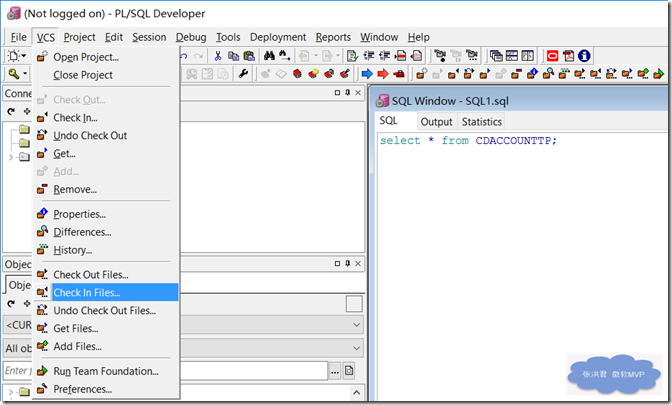Viewport: 672px width, 405px height.
Task: Tile windows horizontally using toolbar icon
Action: pyautogui.click(x=512, y=56)
